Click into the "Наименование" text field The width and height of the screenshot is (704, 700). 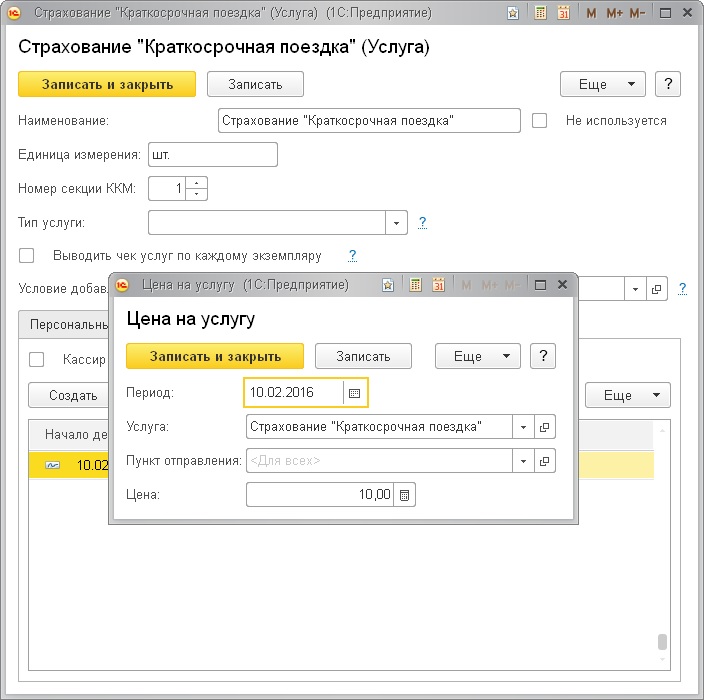point(368,120)
